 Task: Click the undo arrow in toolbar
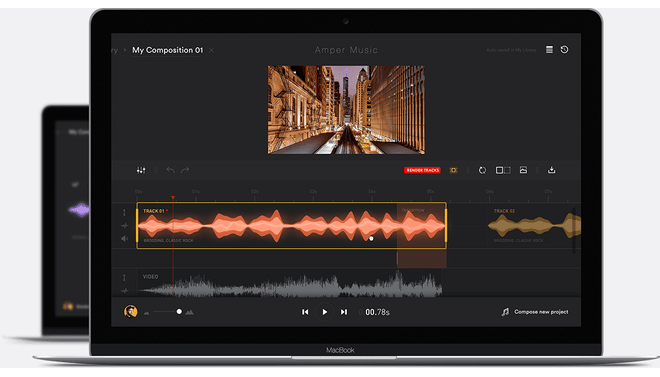click(x=170, y=170)
